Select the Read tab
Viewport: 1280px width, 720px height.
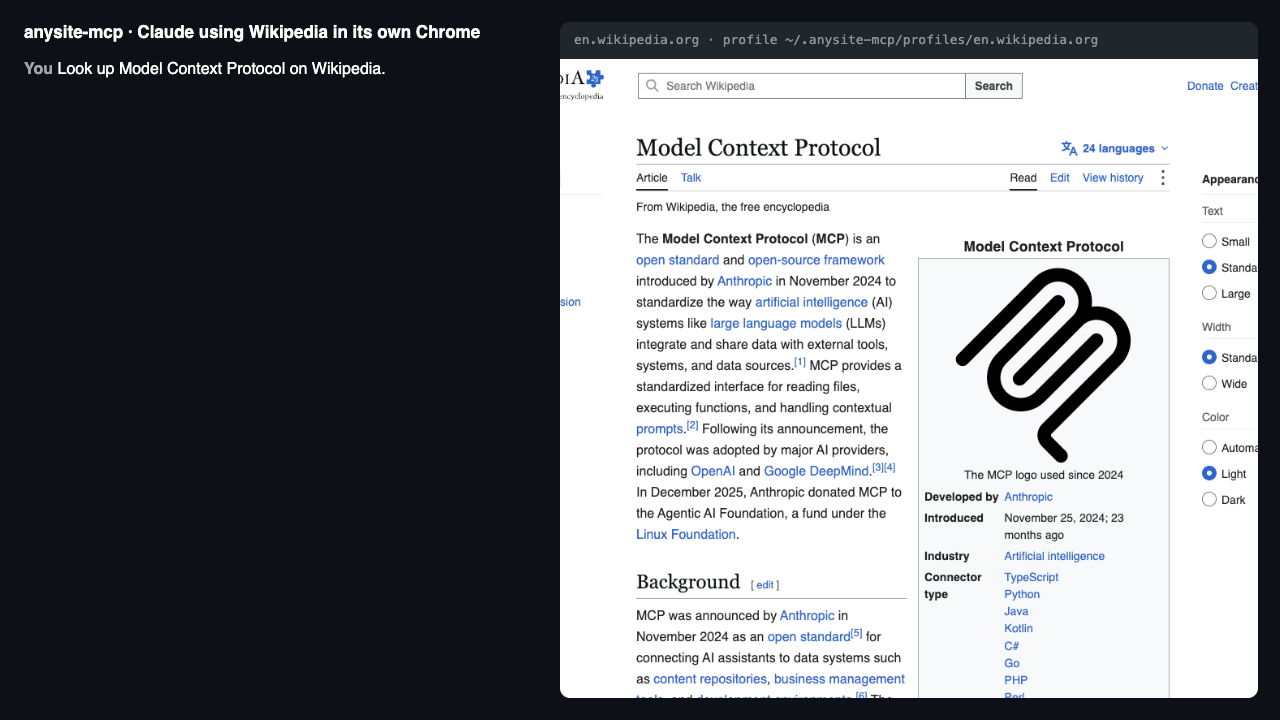[1023, 178]
